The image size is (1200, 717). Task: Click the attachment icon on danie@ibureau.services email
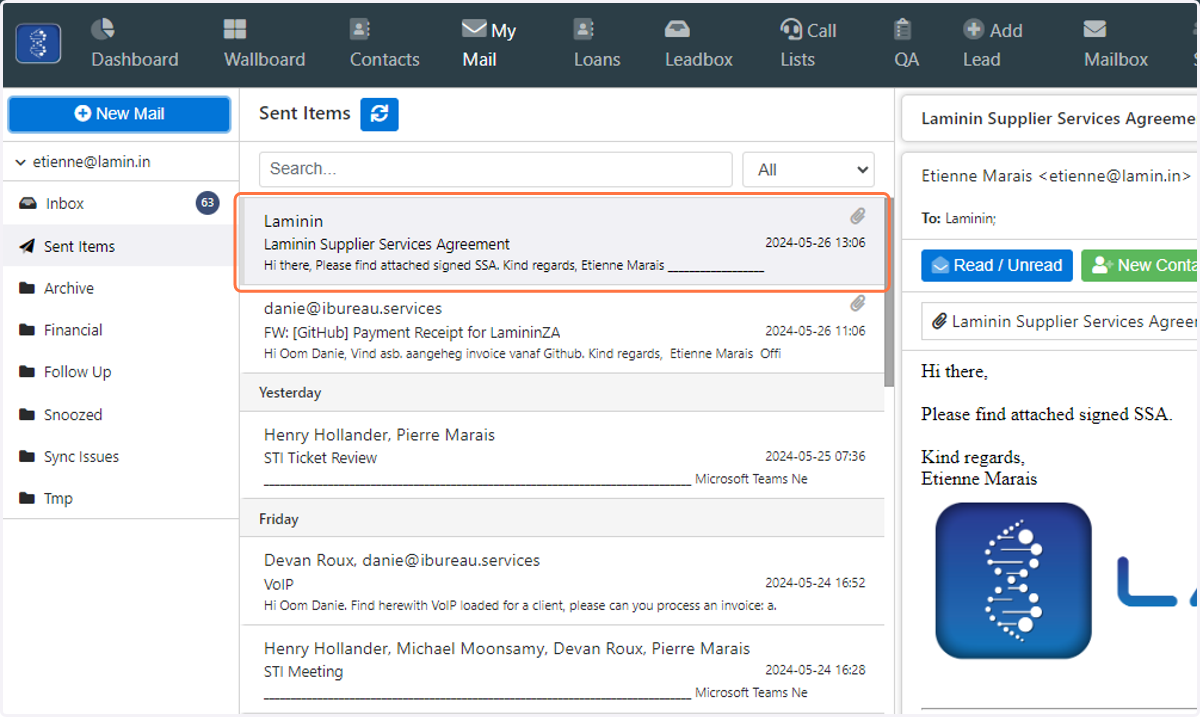(858, 303)
